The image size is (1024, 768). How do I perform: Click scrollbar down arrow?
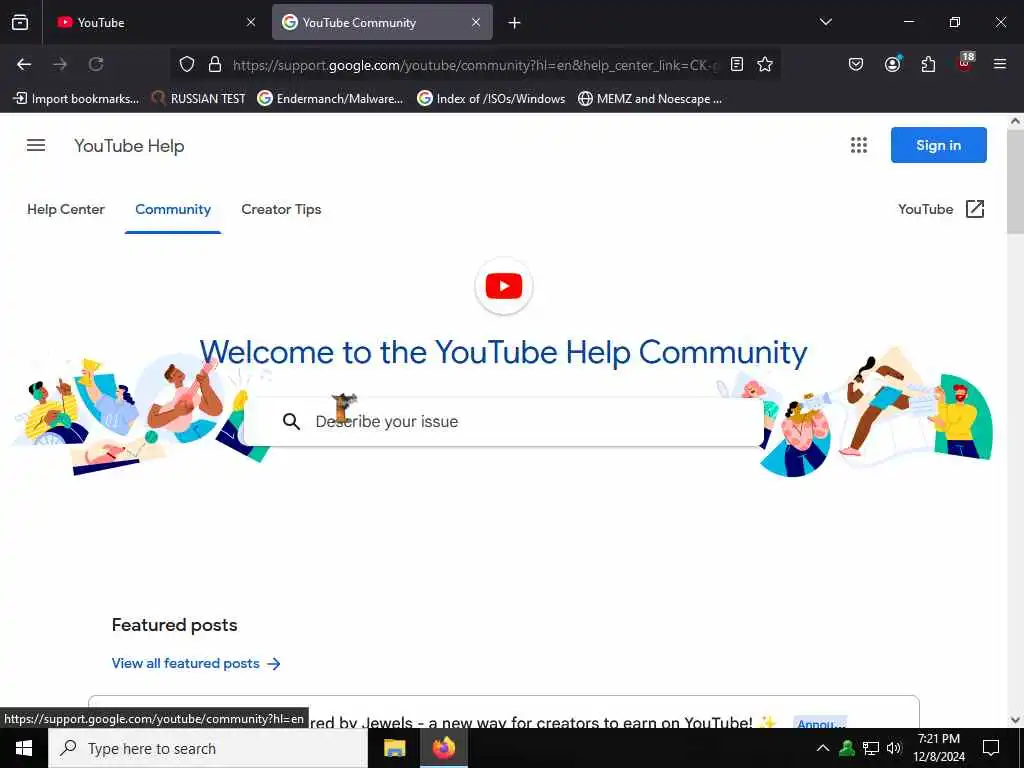(1015, 720)
